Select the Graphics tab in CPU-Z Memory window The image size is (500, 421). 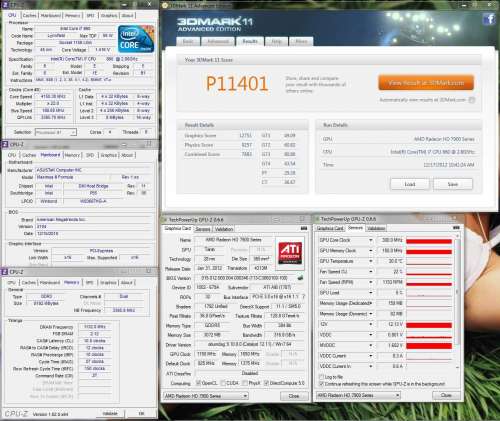[x=108, y=283]
